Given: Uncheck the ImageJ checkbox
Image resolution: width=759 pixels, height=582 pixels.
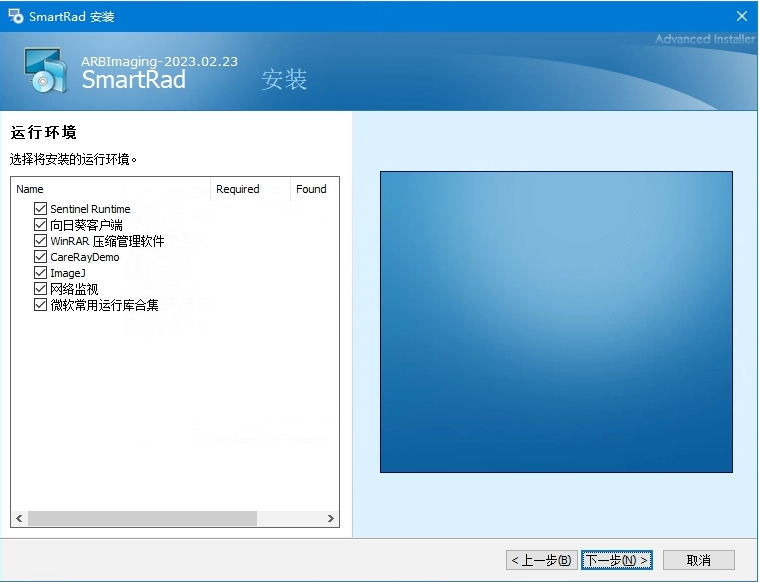Looking at the screenshot, I should (x=41, y=273).
